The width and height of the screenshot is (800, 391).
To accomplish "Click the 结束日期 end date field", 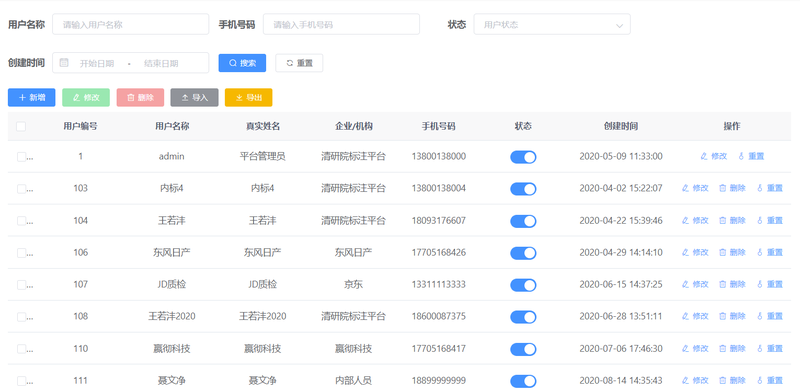I will pyautogui.click(x=161, y=64).
